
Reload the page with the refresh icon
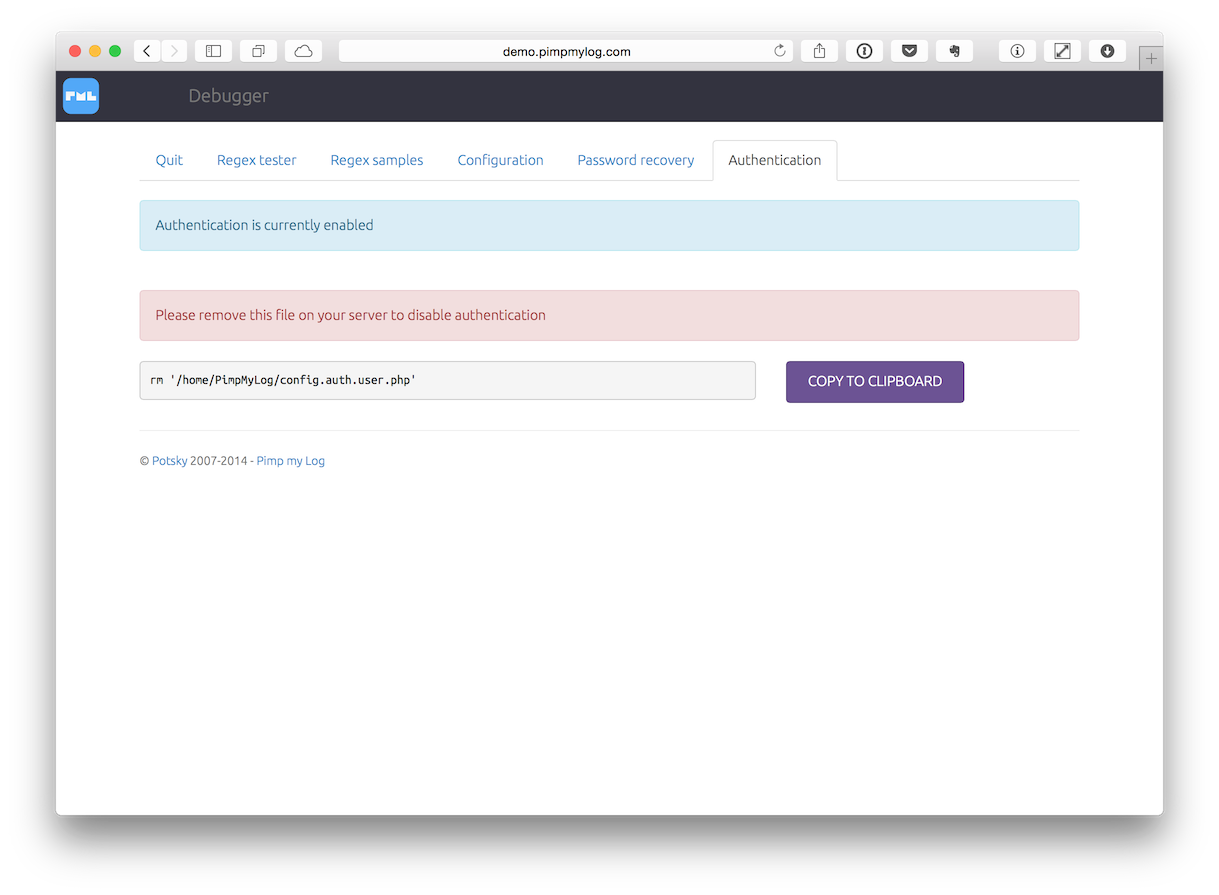tap(780, 51)
